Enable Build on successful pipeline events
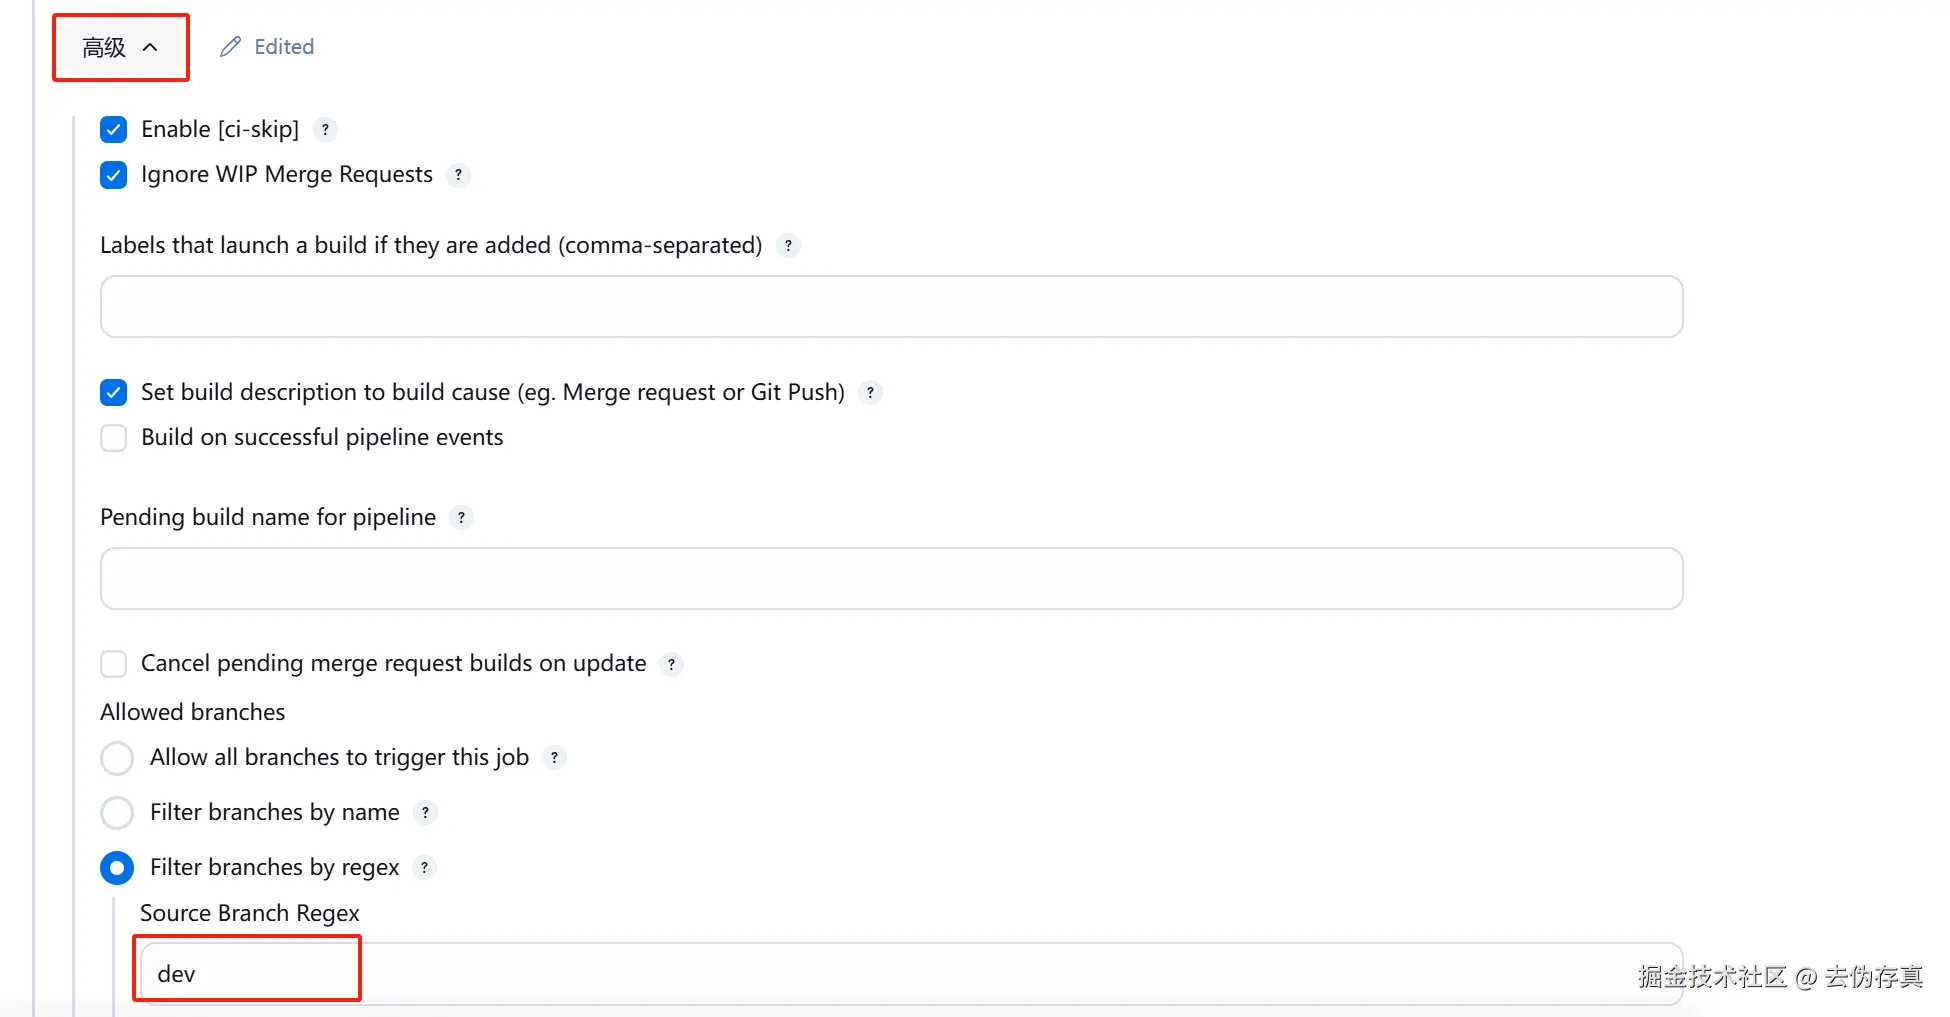The width and height of the screenshot is (1950, 1017). click(114, 438)
